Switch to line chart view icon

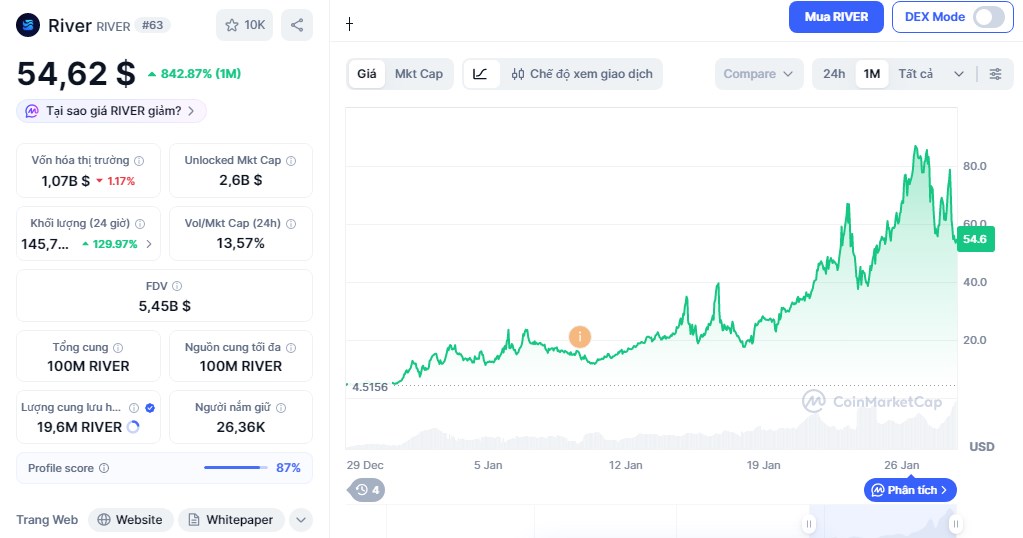481,74
